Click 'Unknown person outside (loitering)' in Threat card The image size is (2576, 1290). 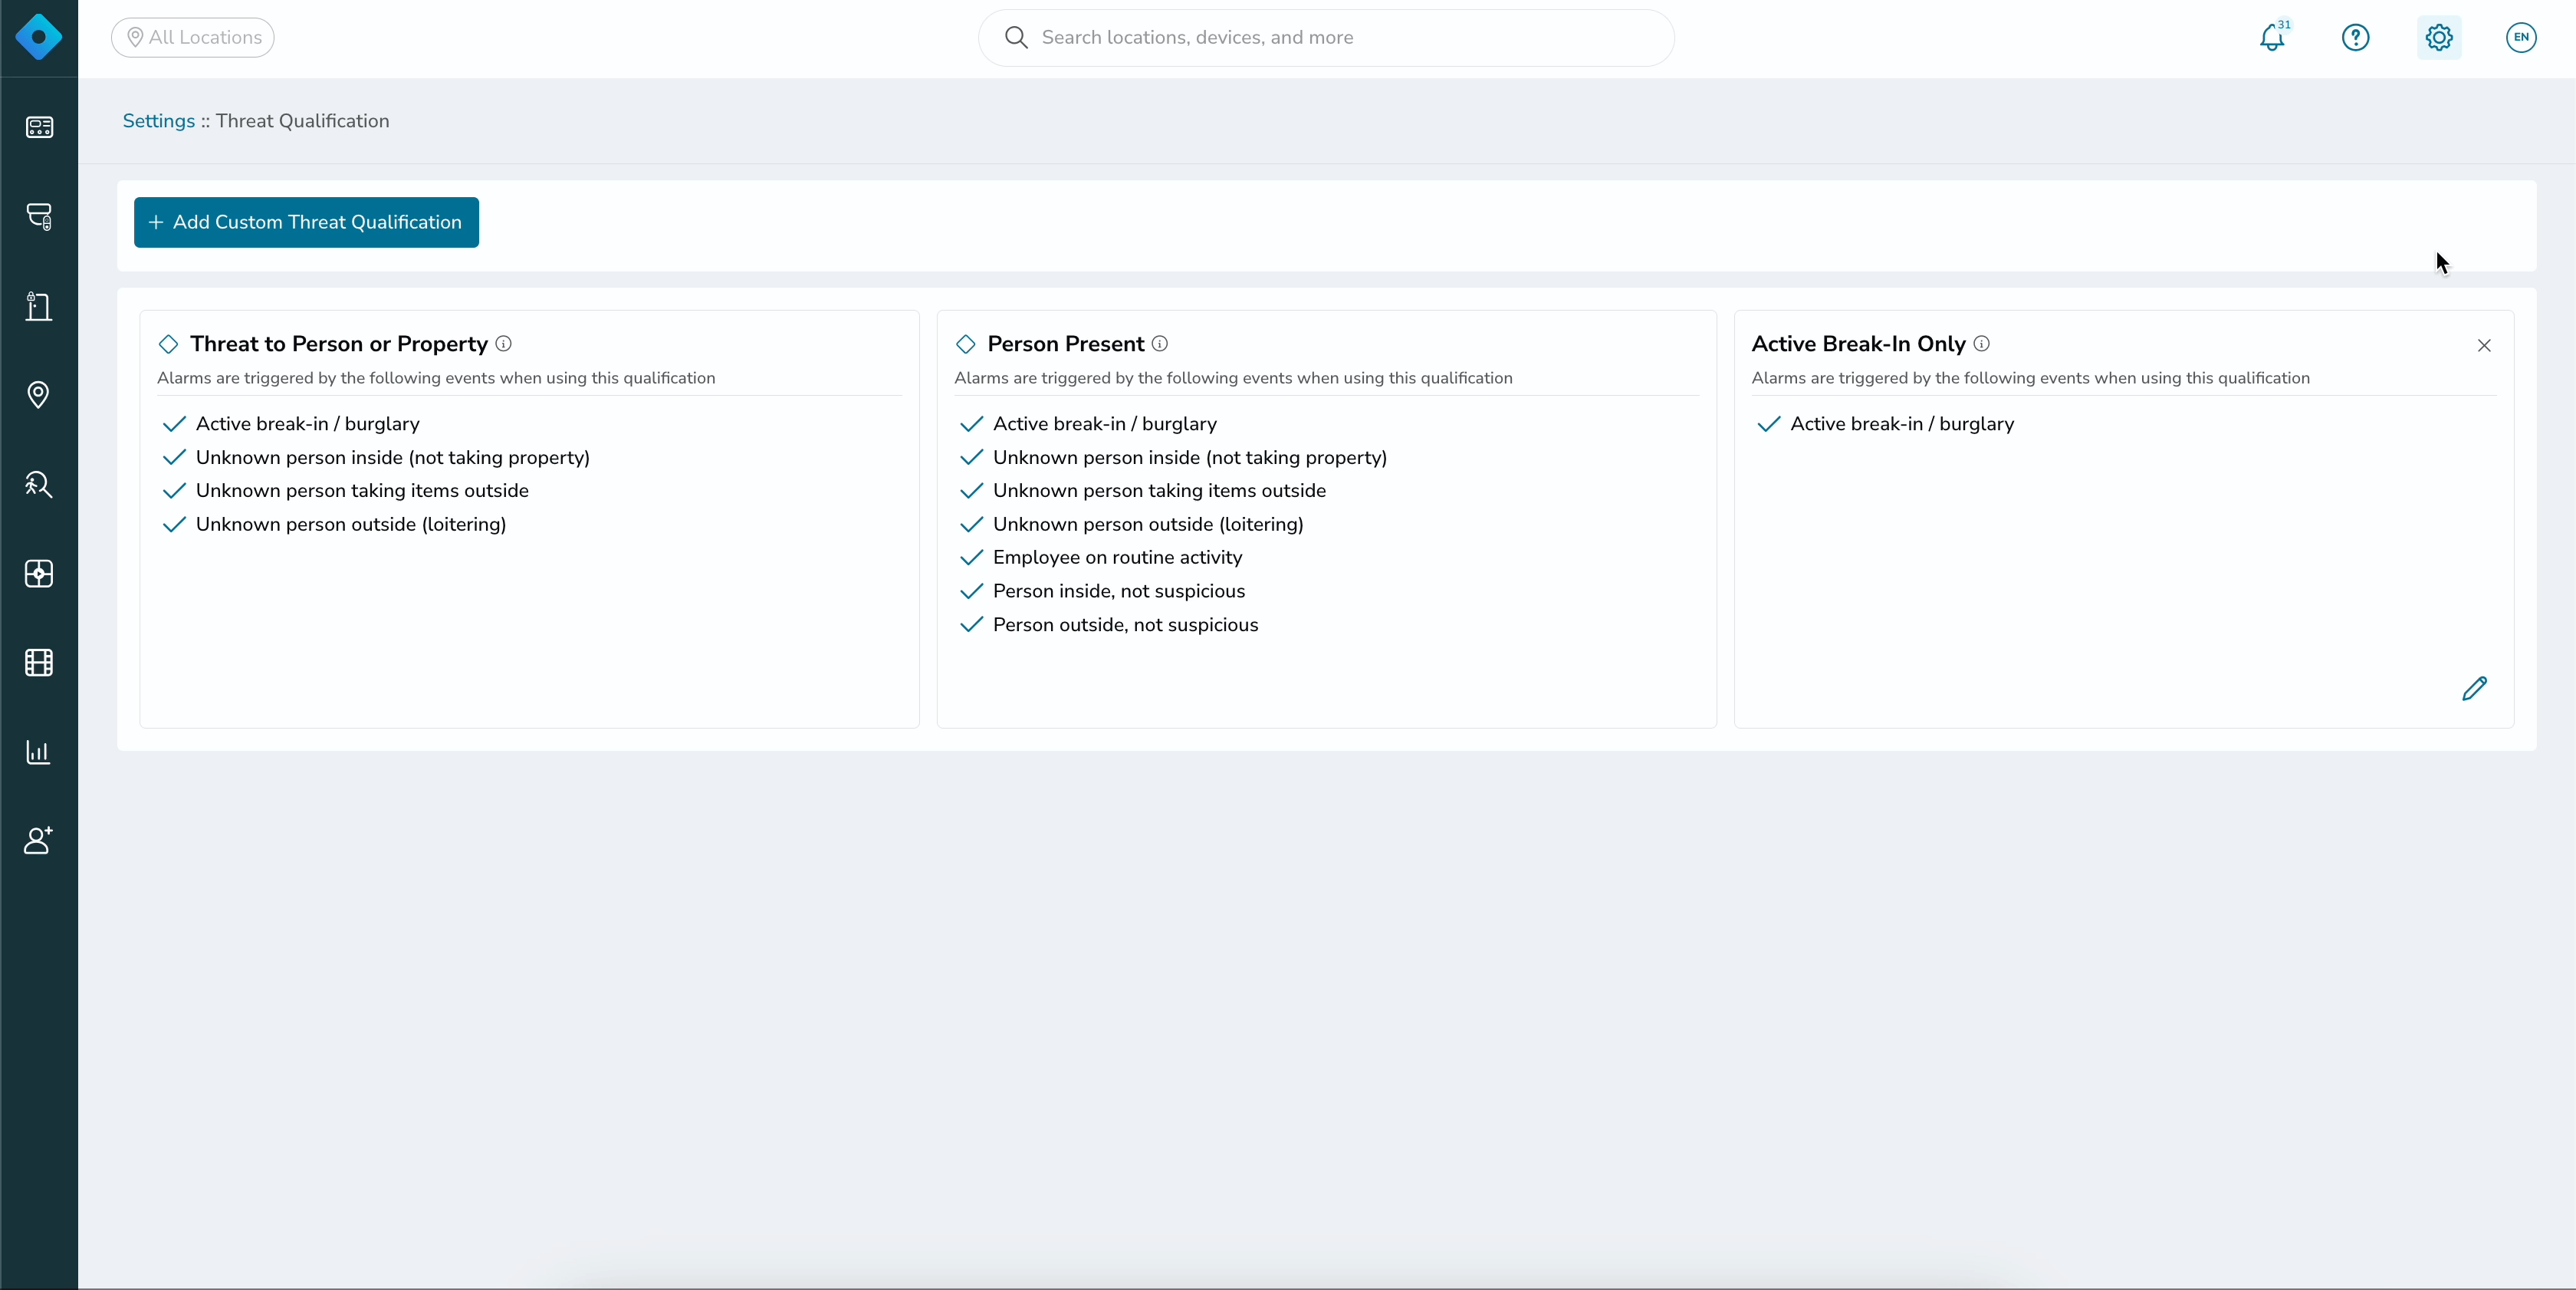click(351, 525)
